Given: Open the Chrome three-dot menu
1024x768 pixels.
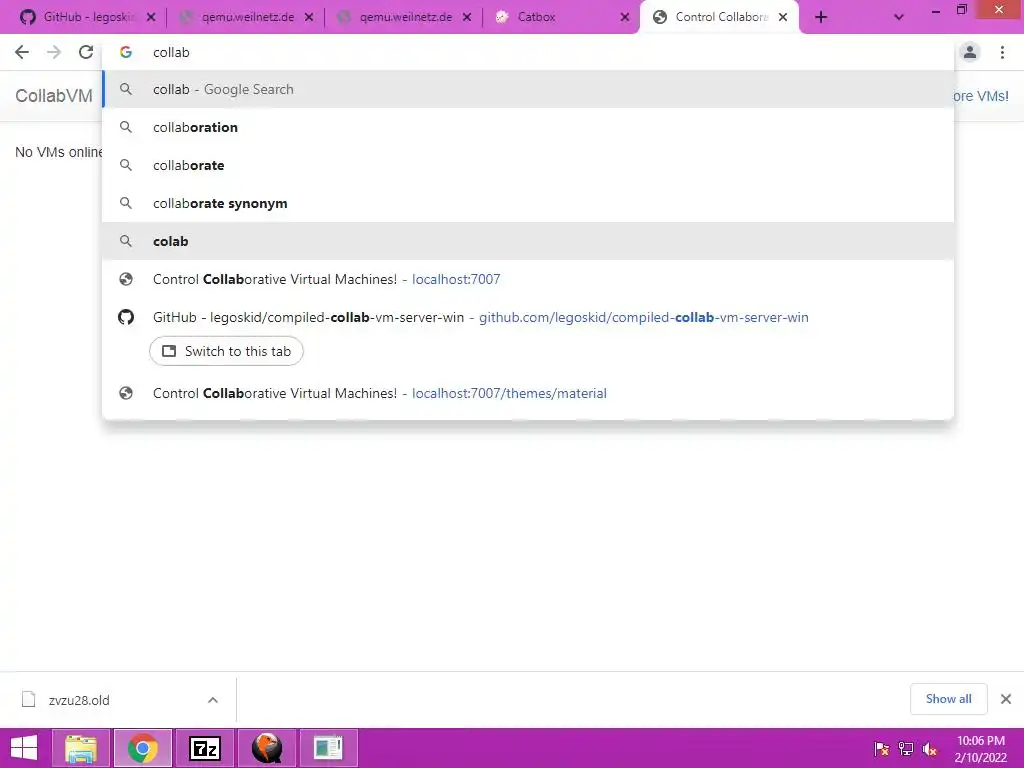Looking at the screenshot, I should tap(1002, 52).
